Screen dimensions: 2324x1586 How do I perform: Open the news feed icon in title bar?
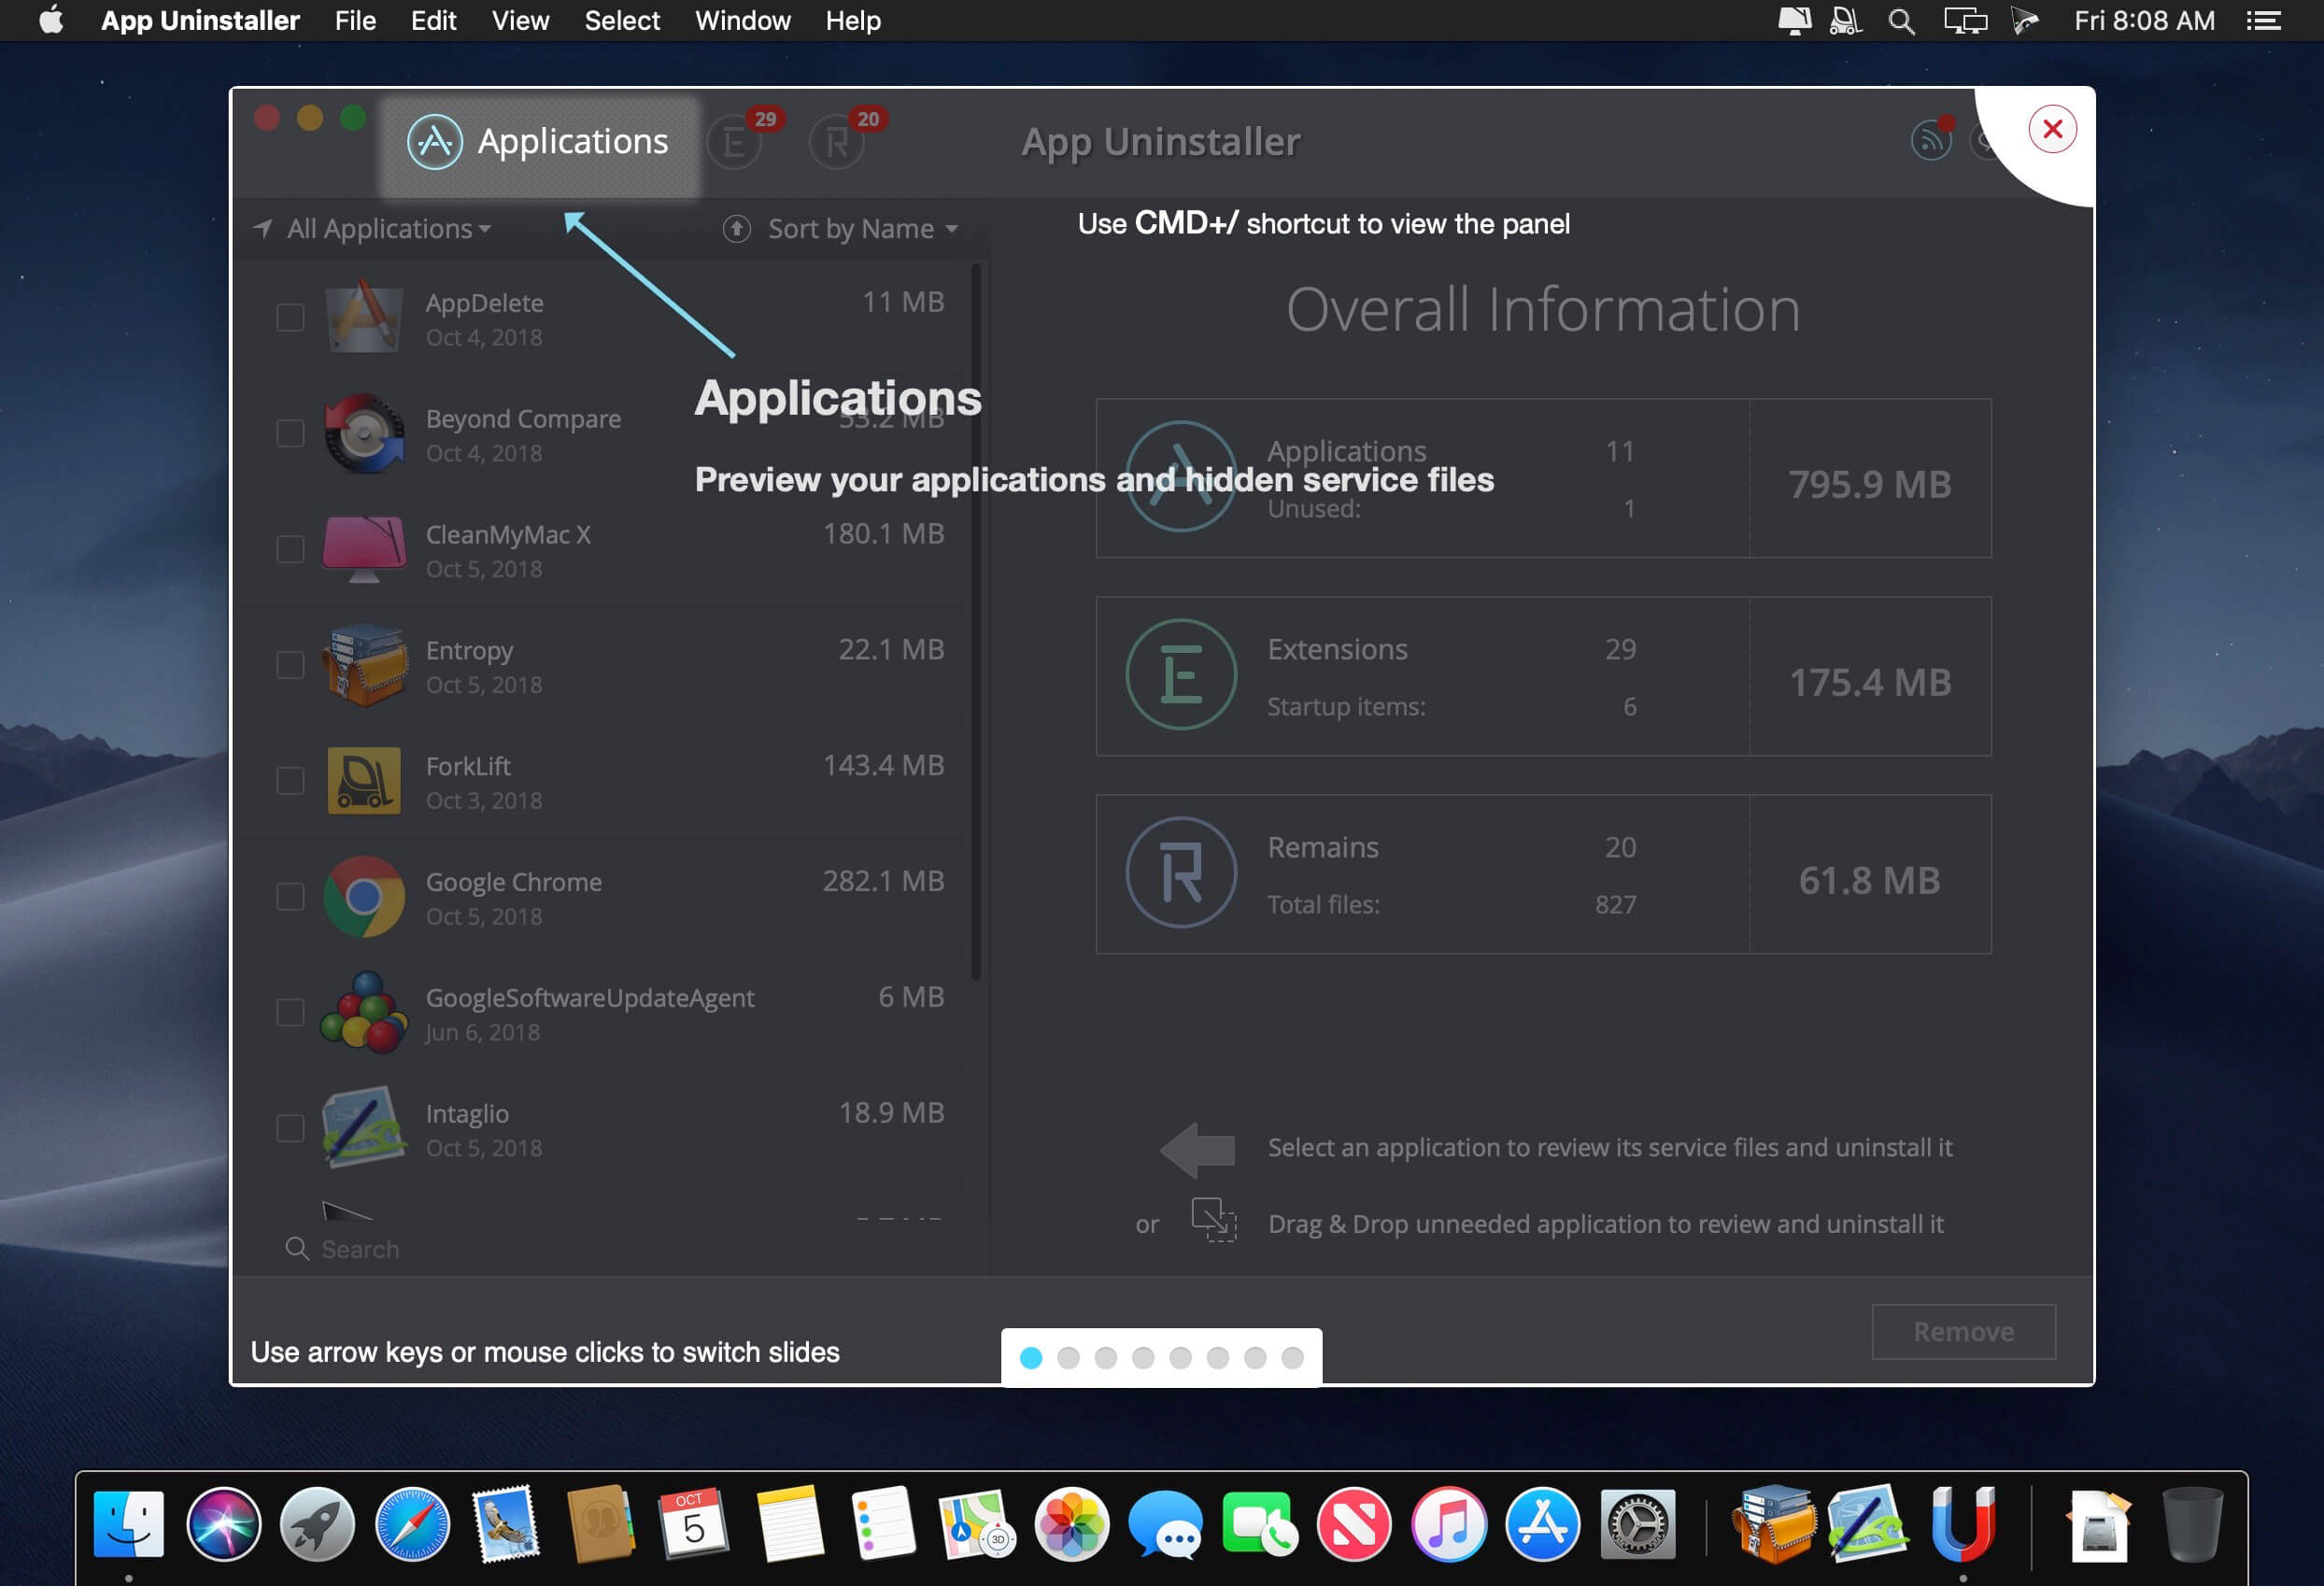1931,140
